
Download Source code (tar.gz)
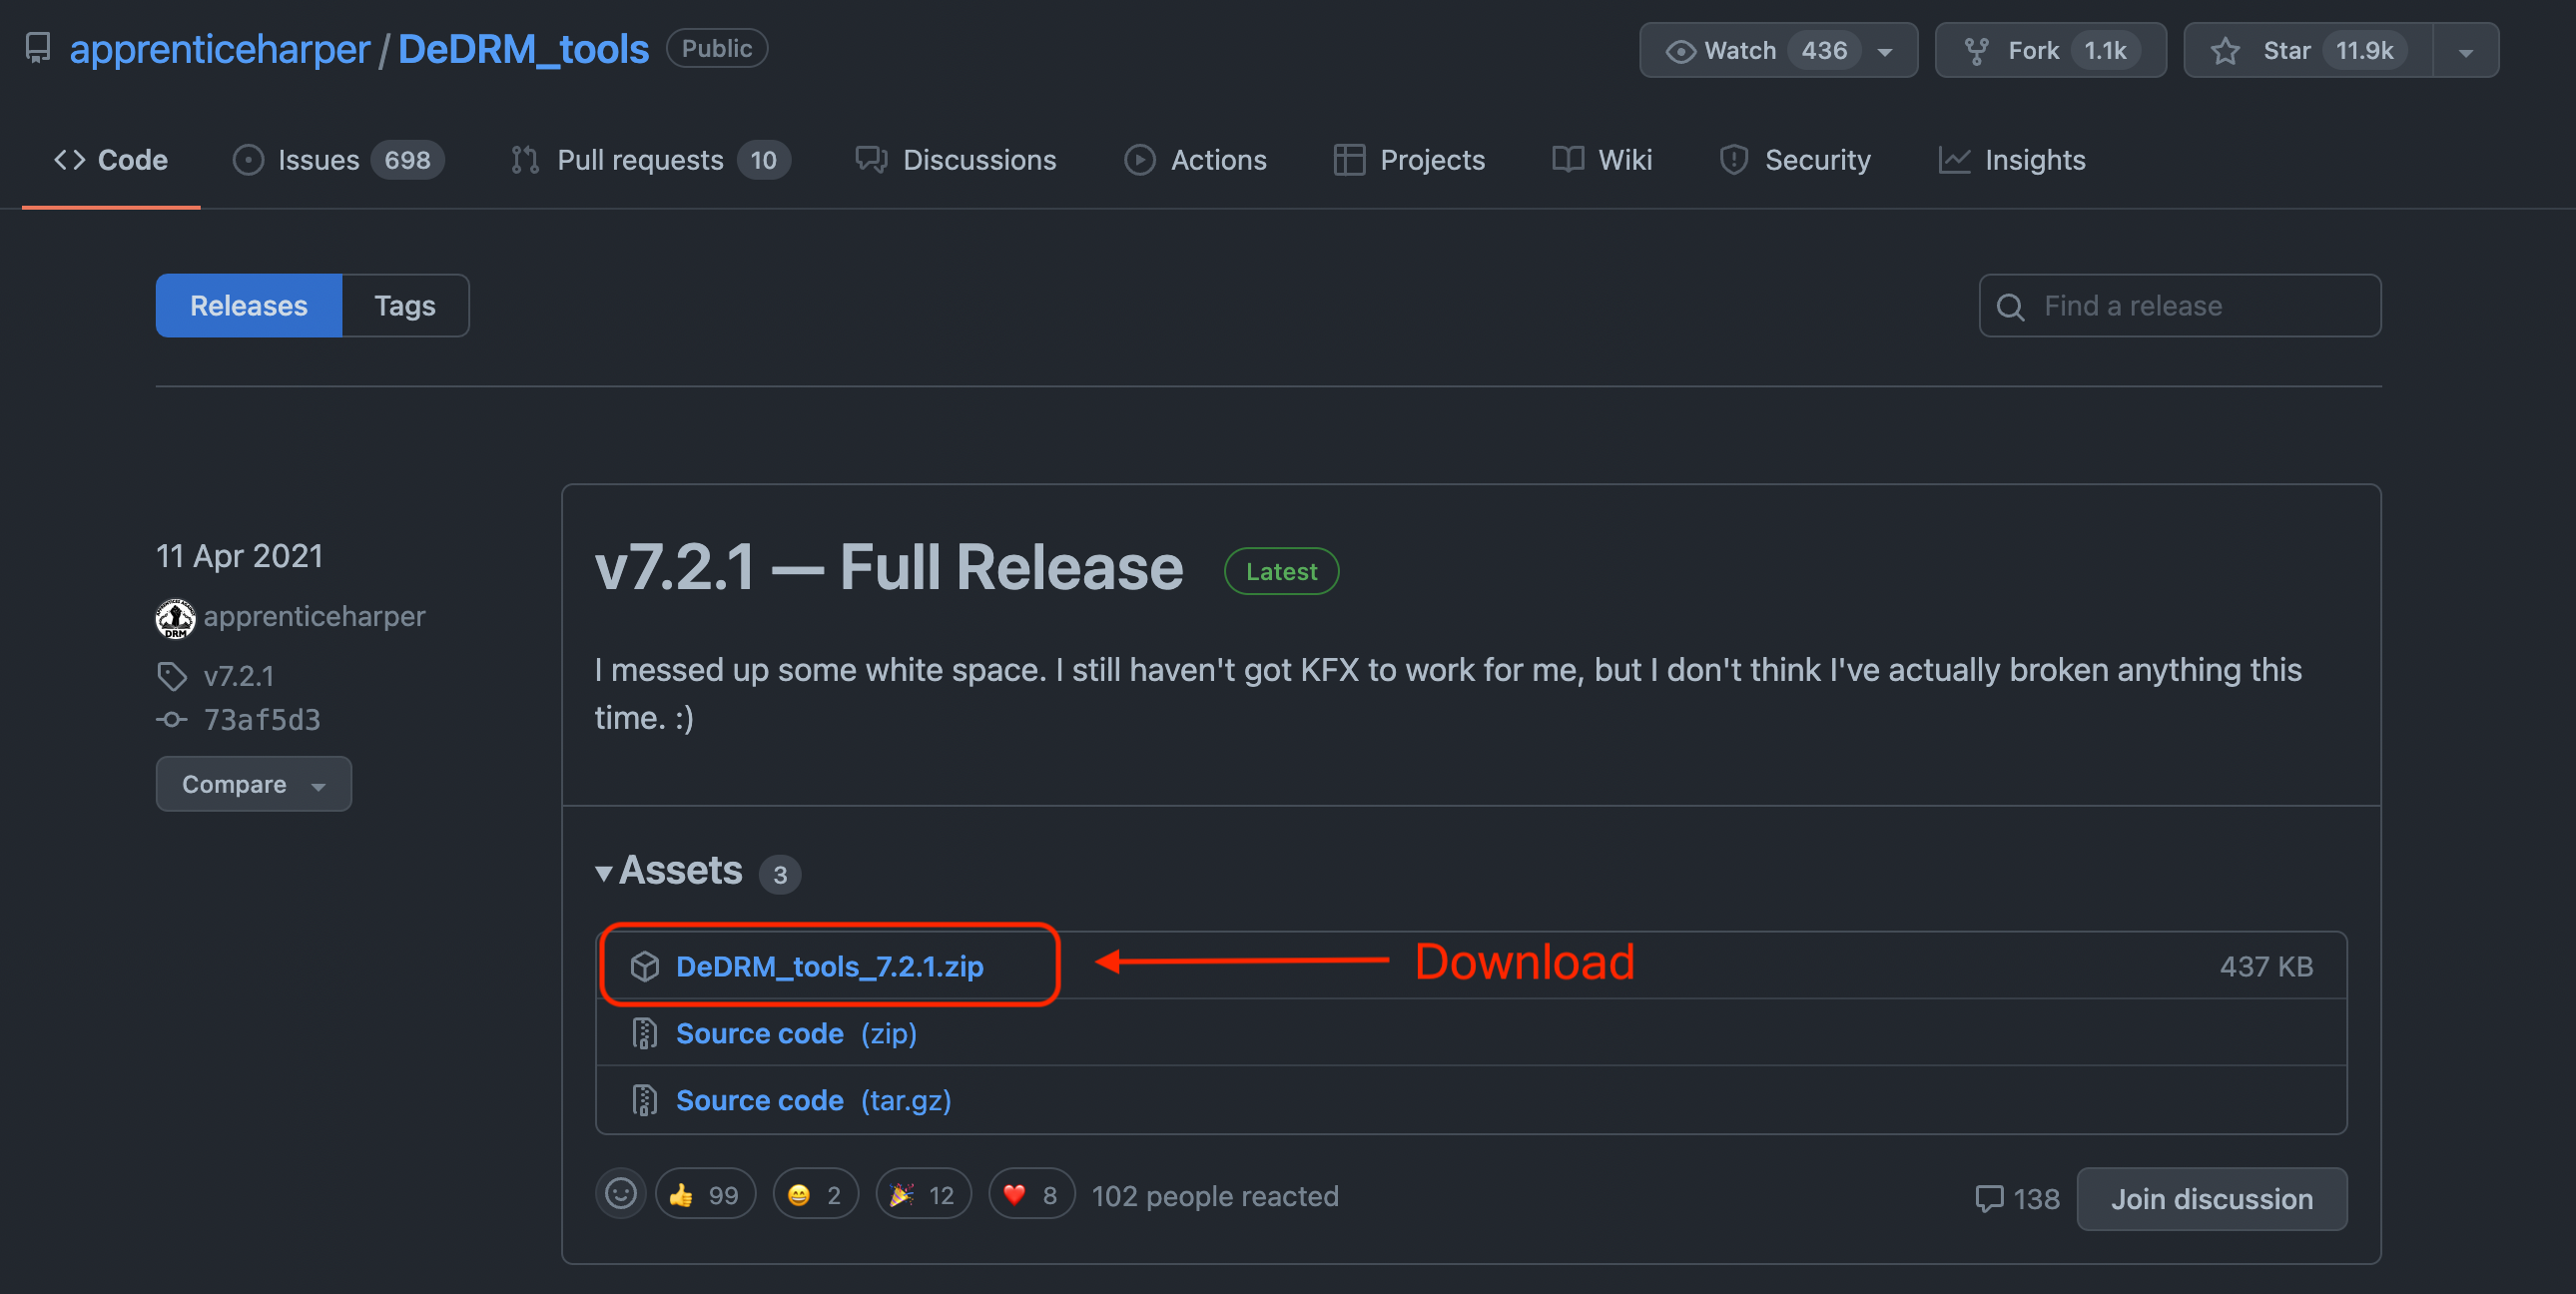[x=813, y=1100]
